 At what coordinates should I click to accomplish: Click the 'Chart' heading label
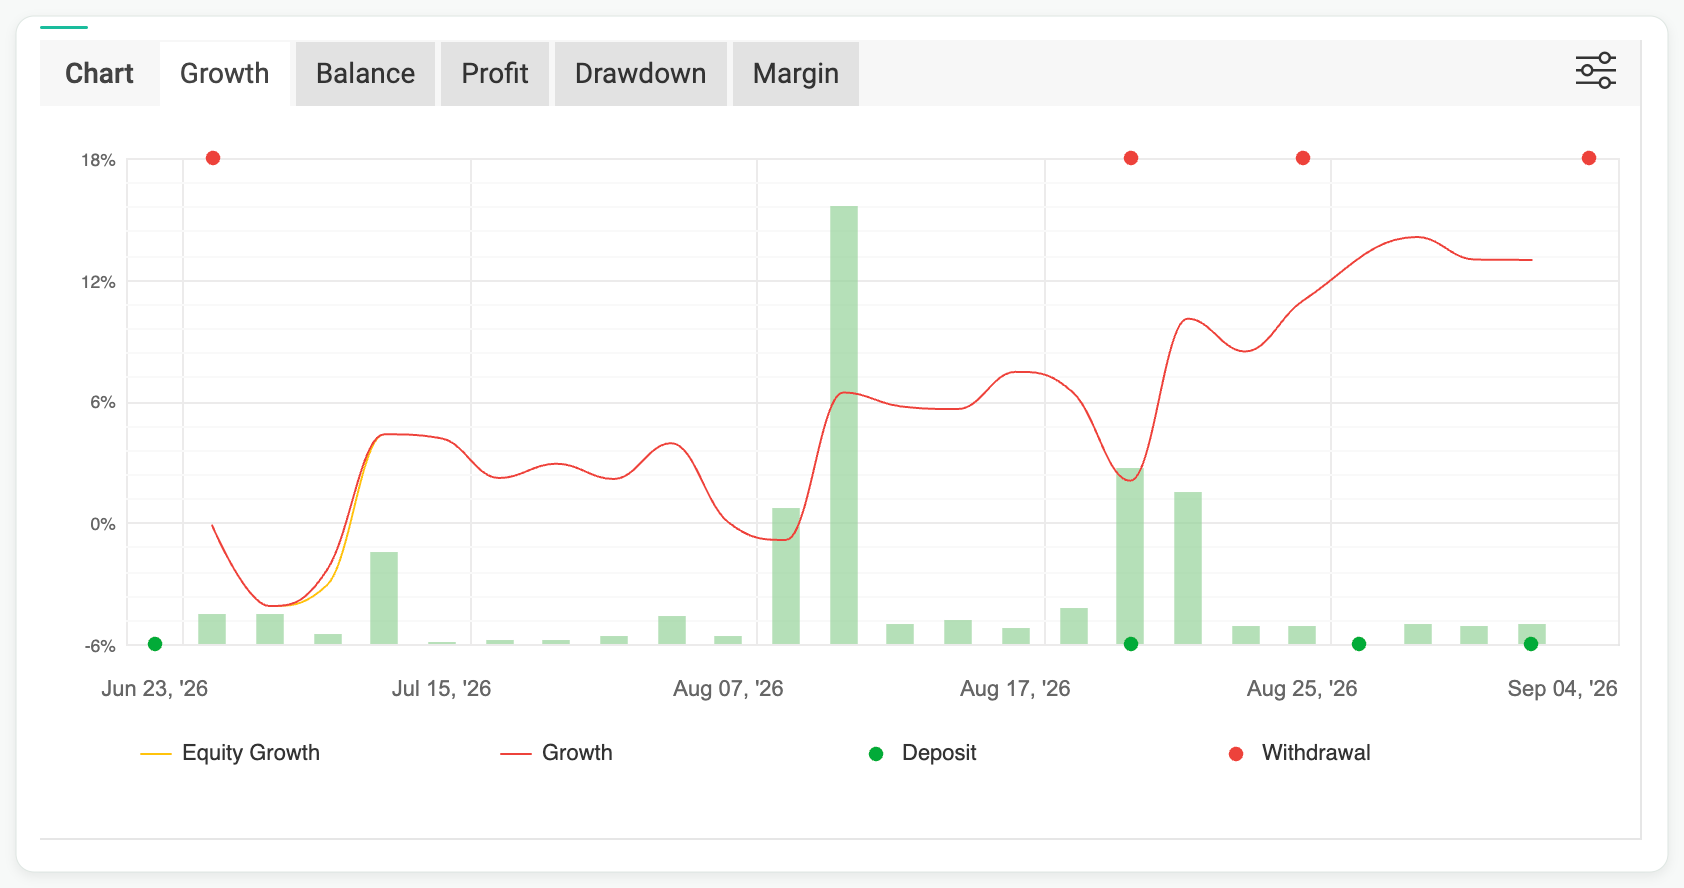[99, 74]
